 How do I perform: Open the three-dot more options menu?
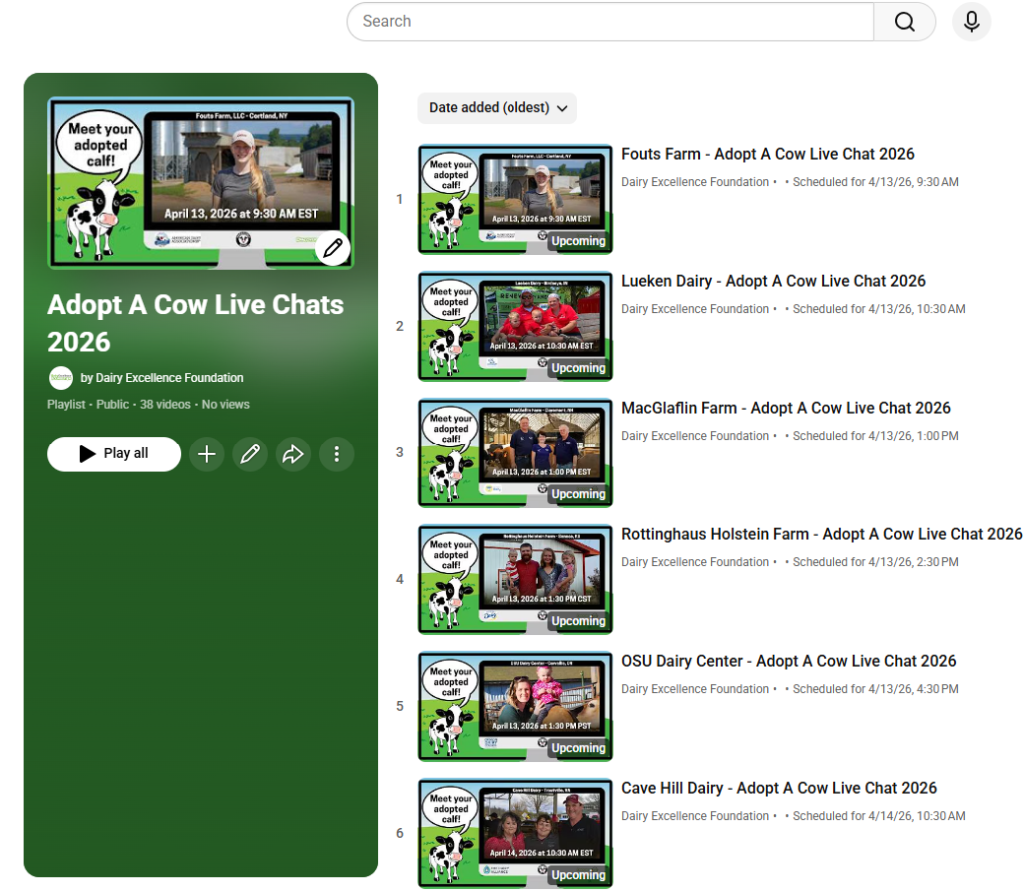pos(336,454)
